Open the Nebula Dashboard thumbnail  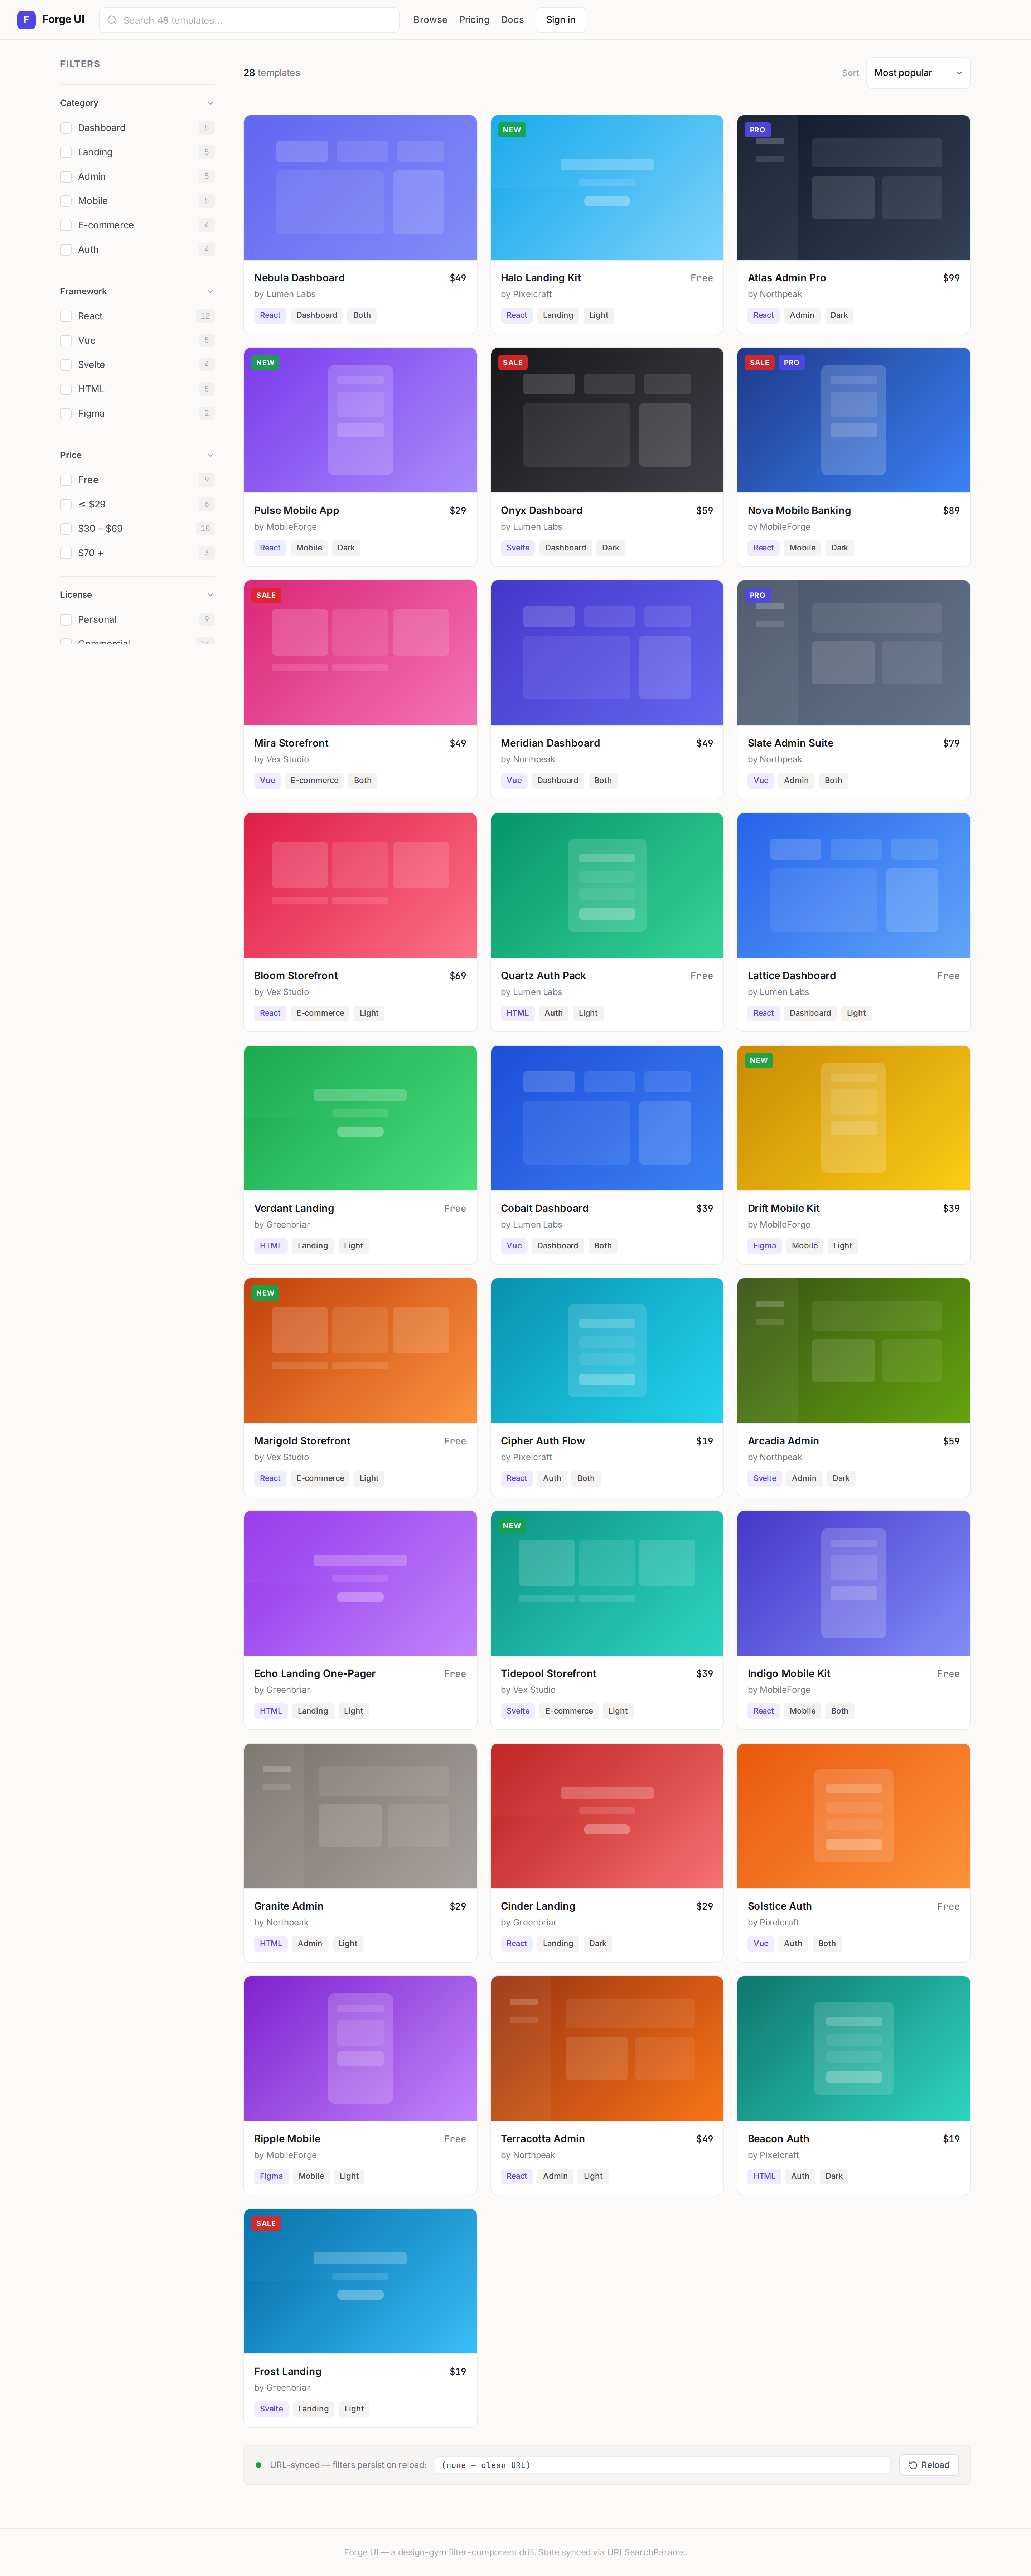pos(360,188)
